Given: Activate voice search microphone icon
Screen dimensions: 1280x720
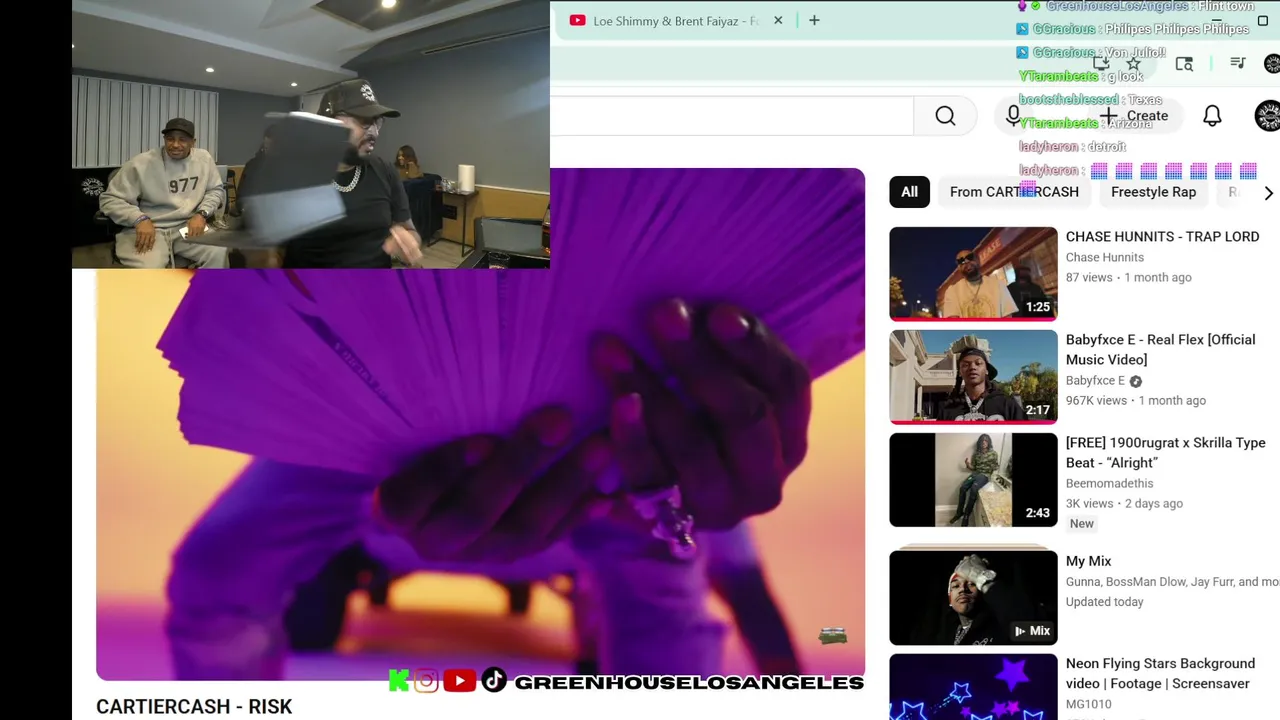Looking at the screenshot, I should [x=1013, y=116].
